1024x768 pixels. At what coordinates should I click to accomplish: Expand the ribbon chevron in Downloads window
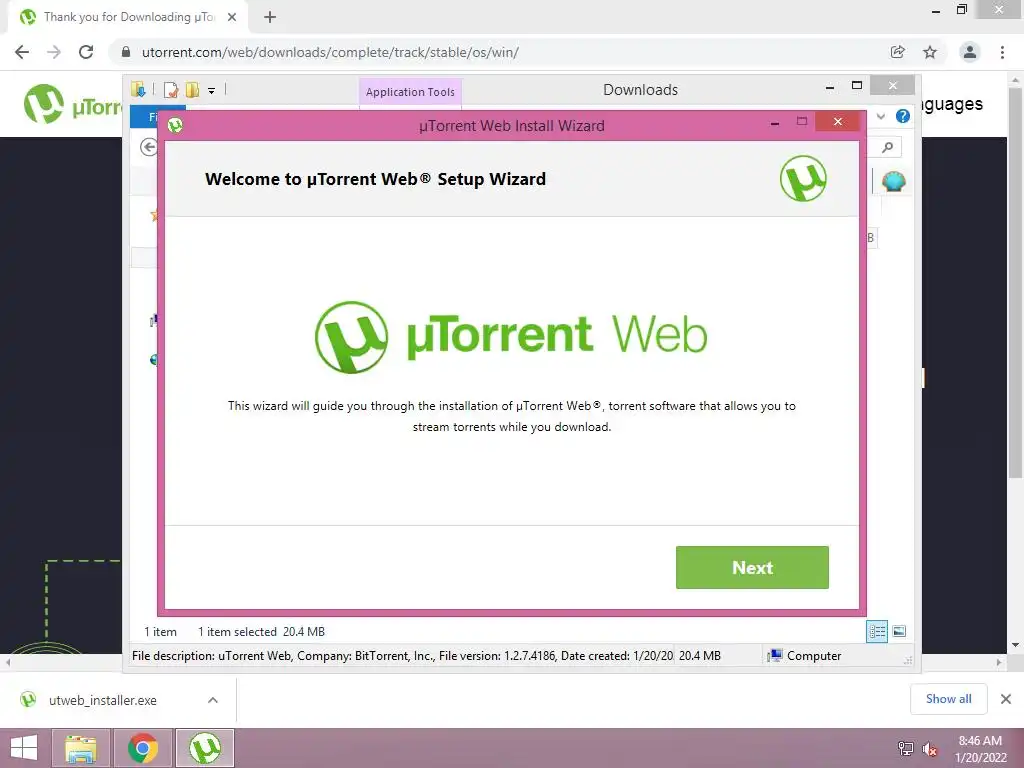(x=881, y=116)
